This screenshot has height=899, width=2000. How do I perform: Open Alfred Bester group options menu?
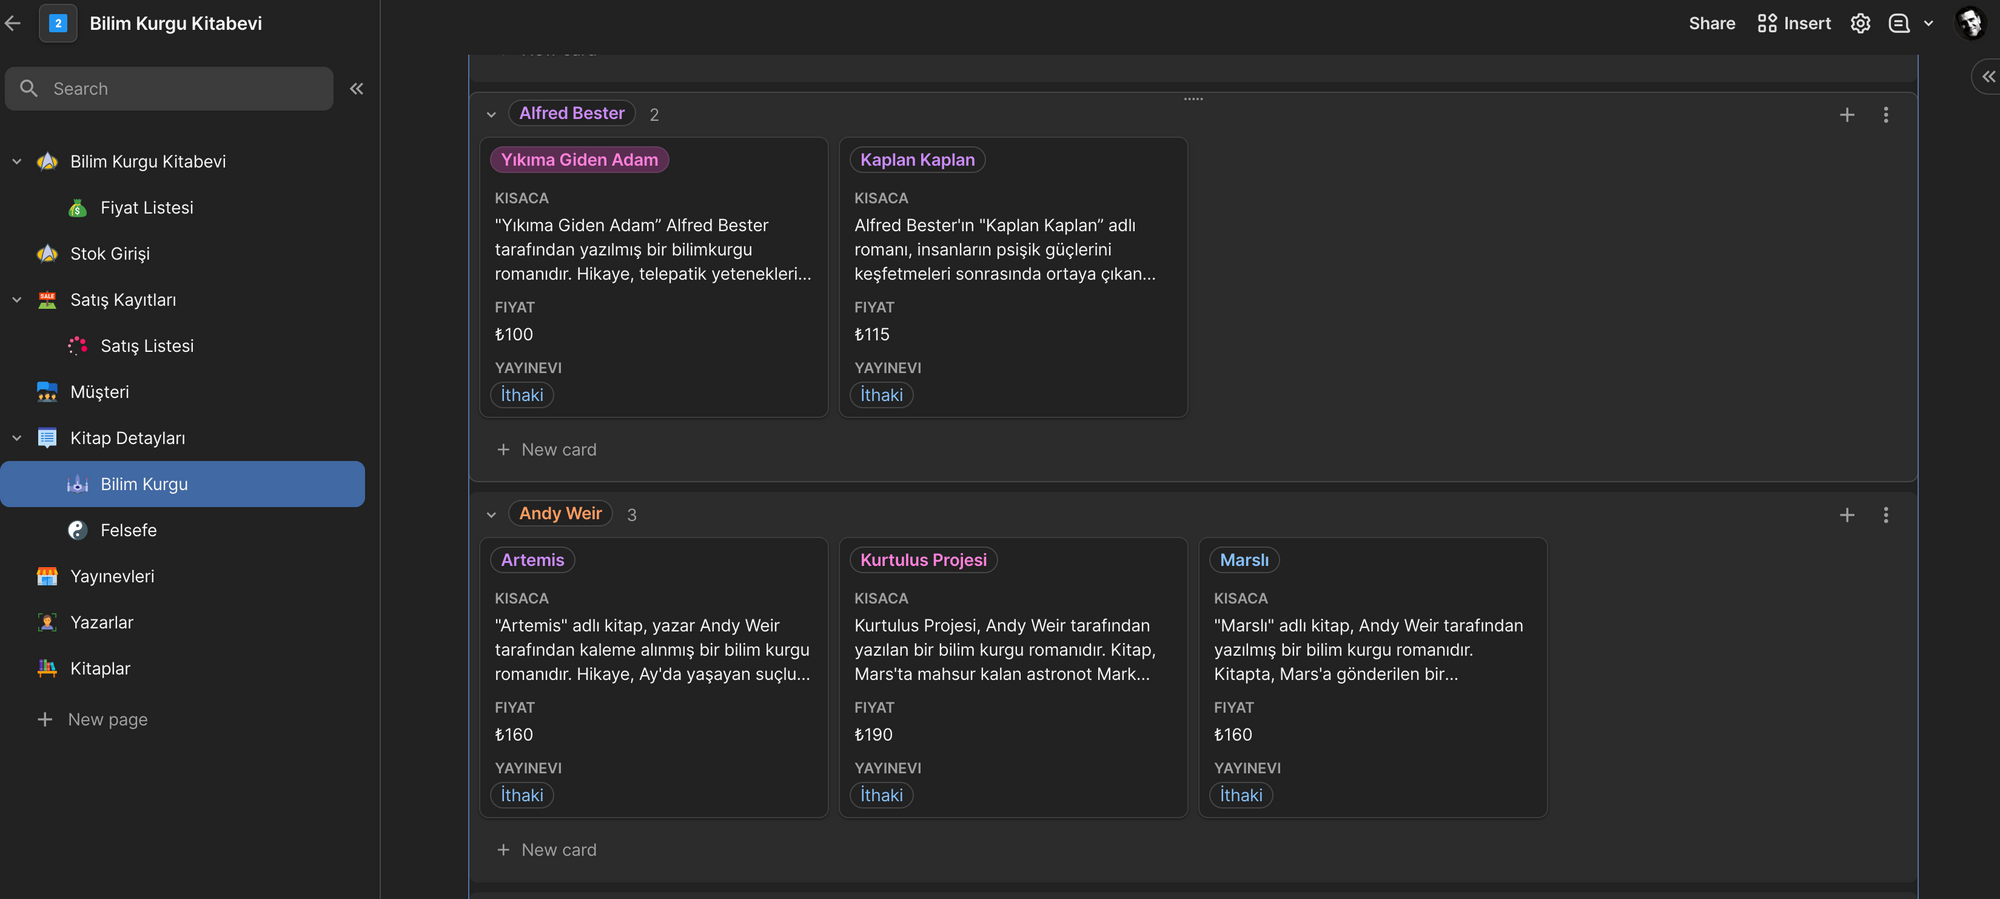1886,115
